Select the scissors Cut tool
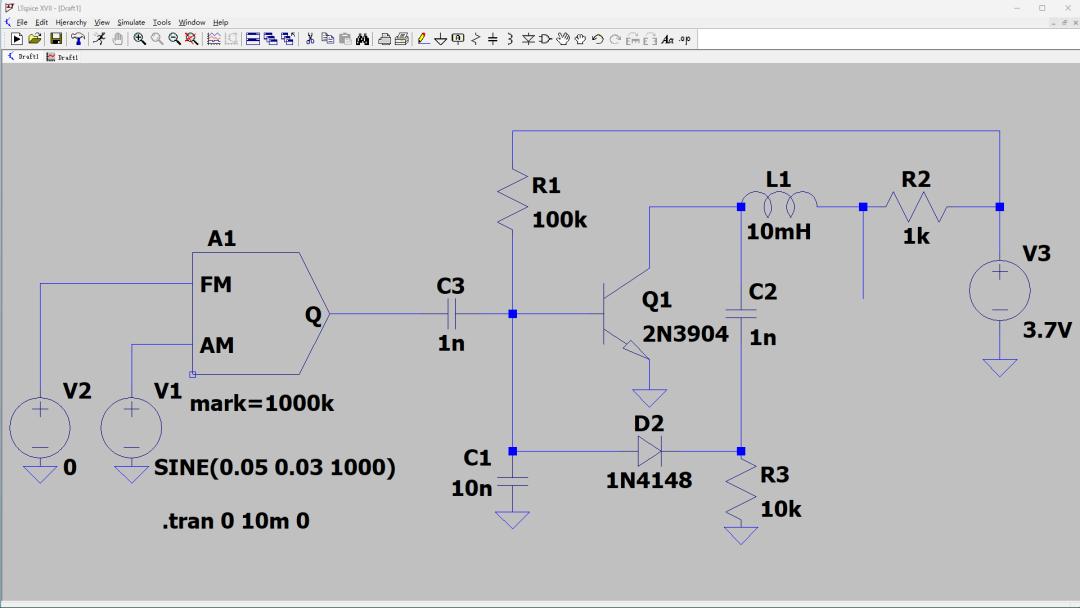The height and width of the screenshot is (608, 1080). 310,39
